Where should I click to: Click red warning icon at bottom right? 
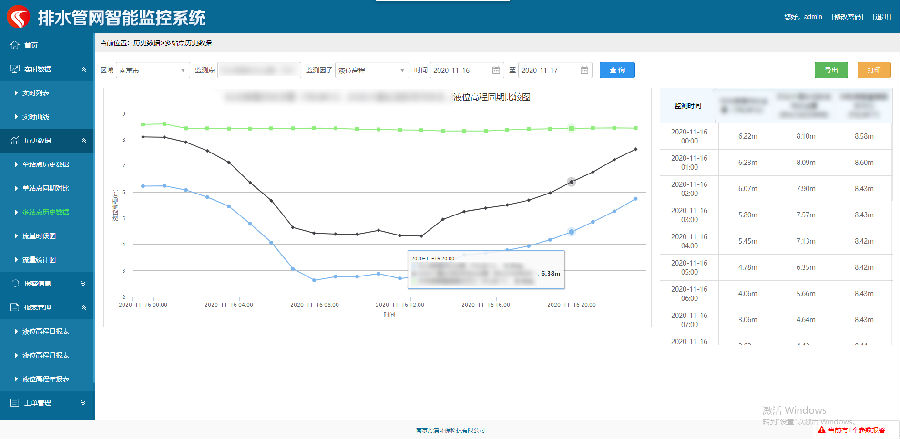coord(821,429)
